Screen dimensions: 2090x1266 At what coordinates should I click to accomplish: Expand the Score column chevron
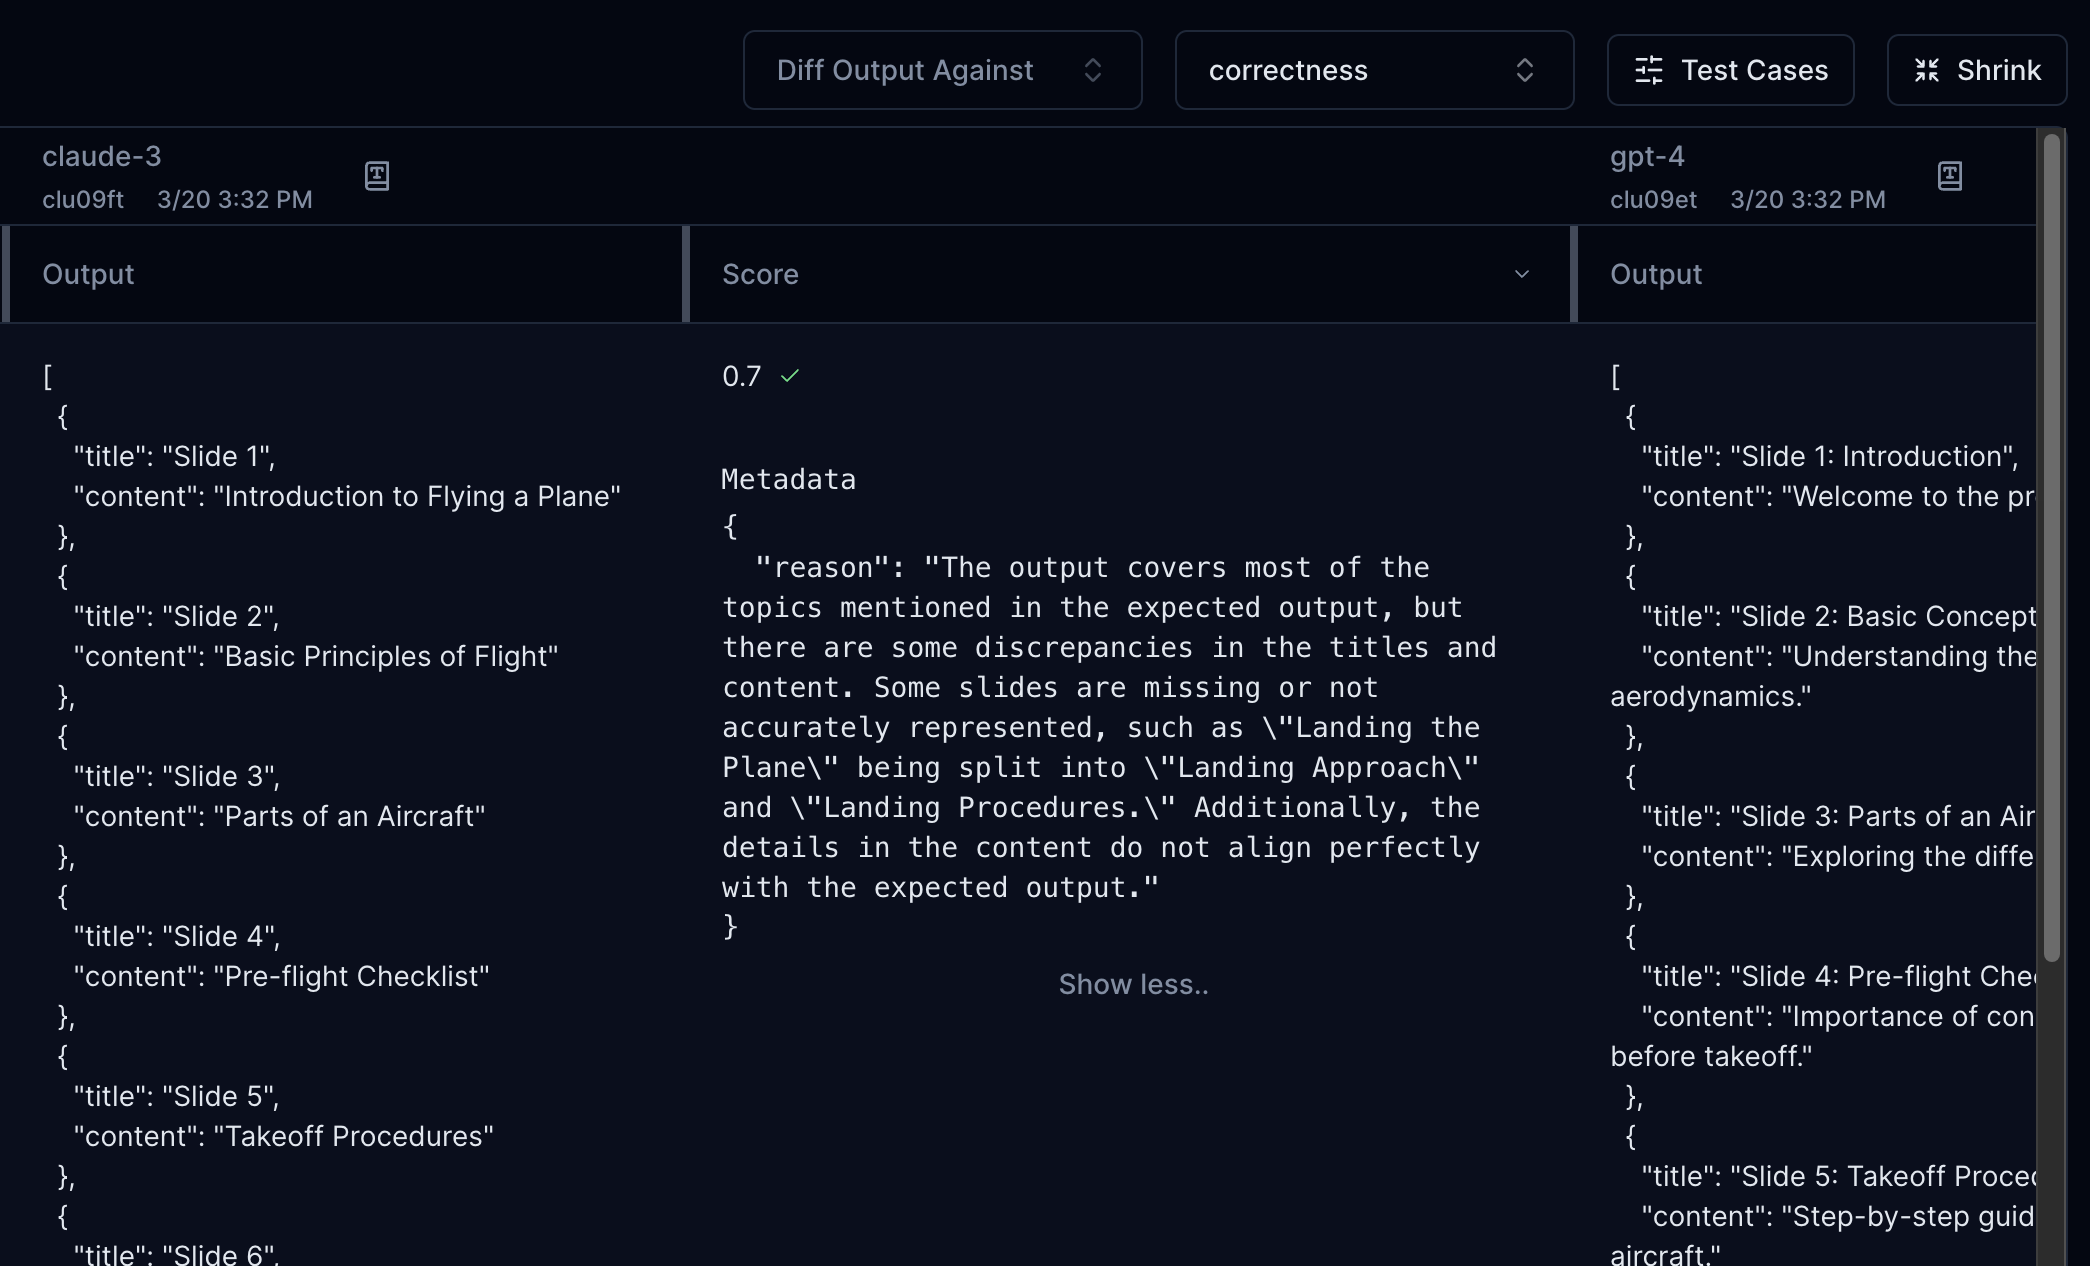(1522, 274)
